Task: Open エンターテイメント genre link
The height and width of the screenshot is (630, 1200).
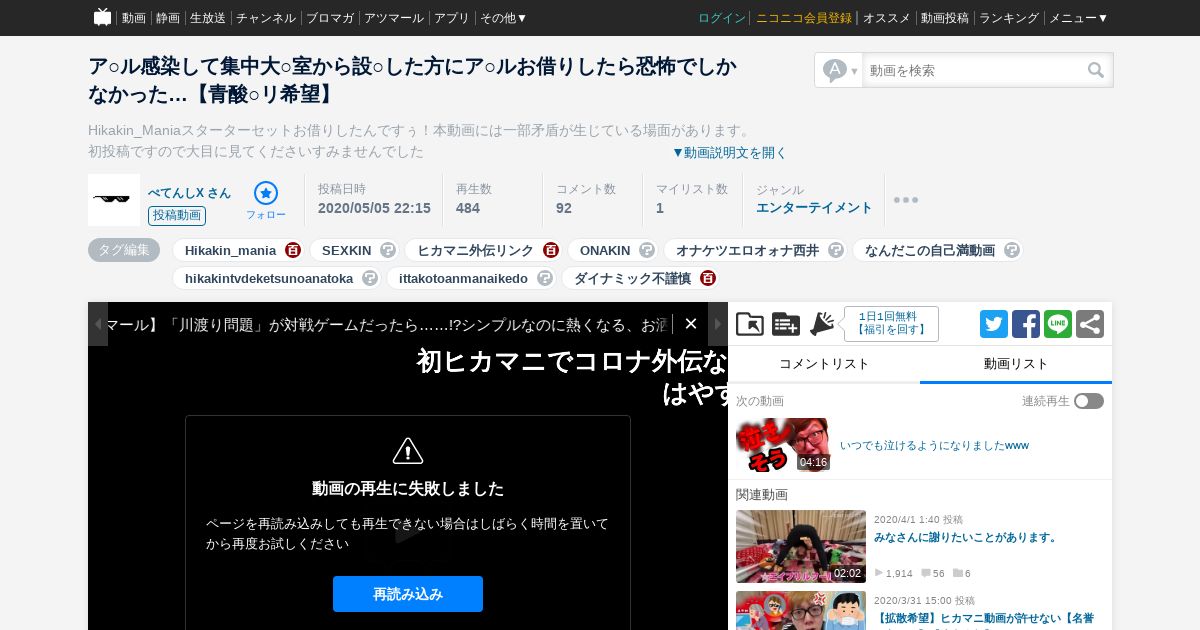Action: coord(814,208)
